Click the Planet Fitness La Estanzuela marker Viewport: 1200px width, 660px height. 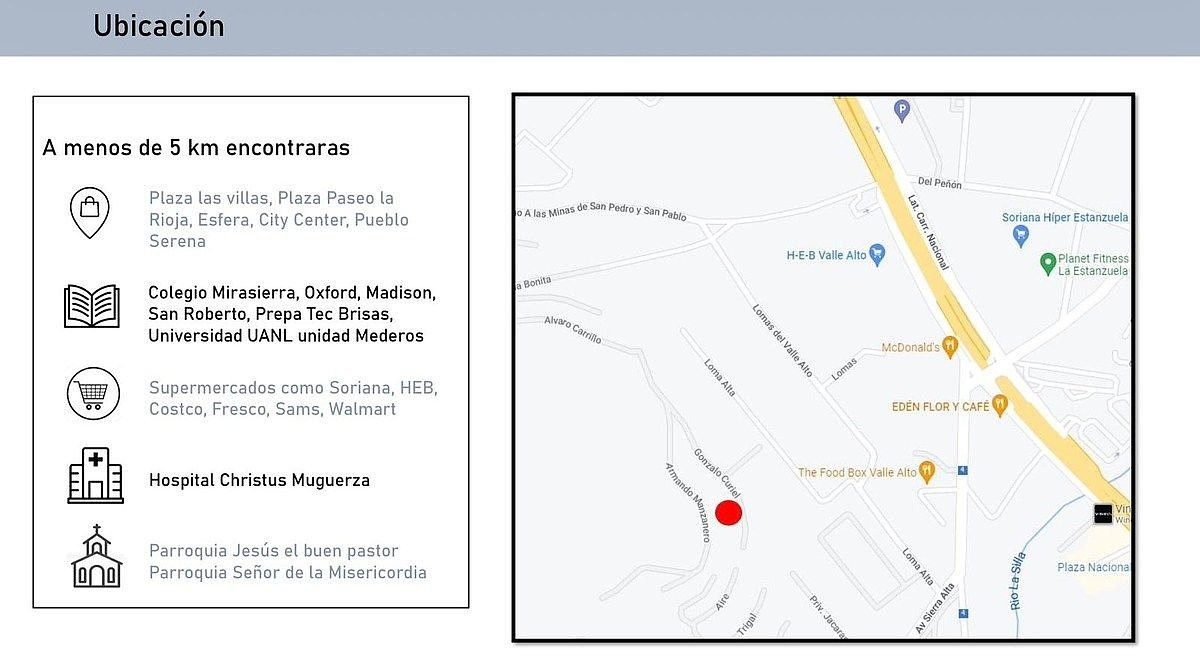coord(1048,264)
